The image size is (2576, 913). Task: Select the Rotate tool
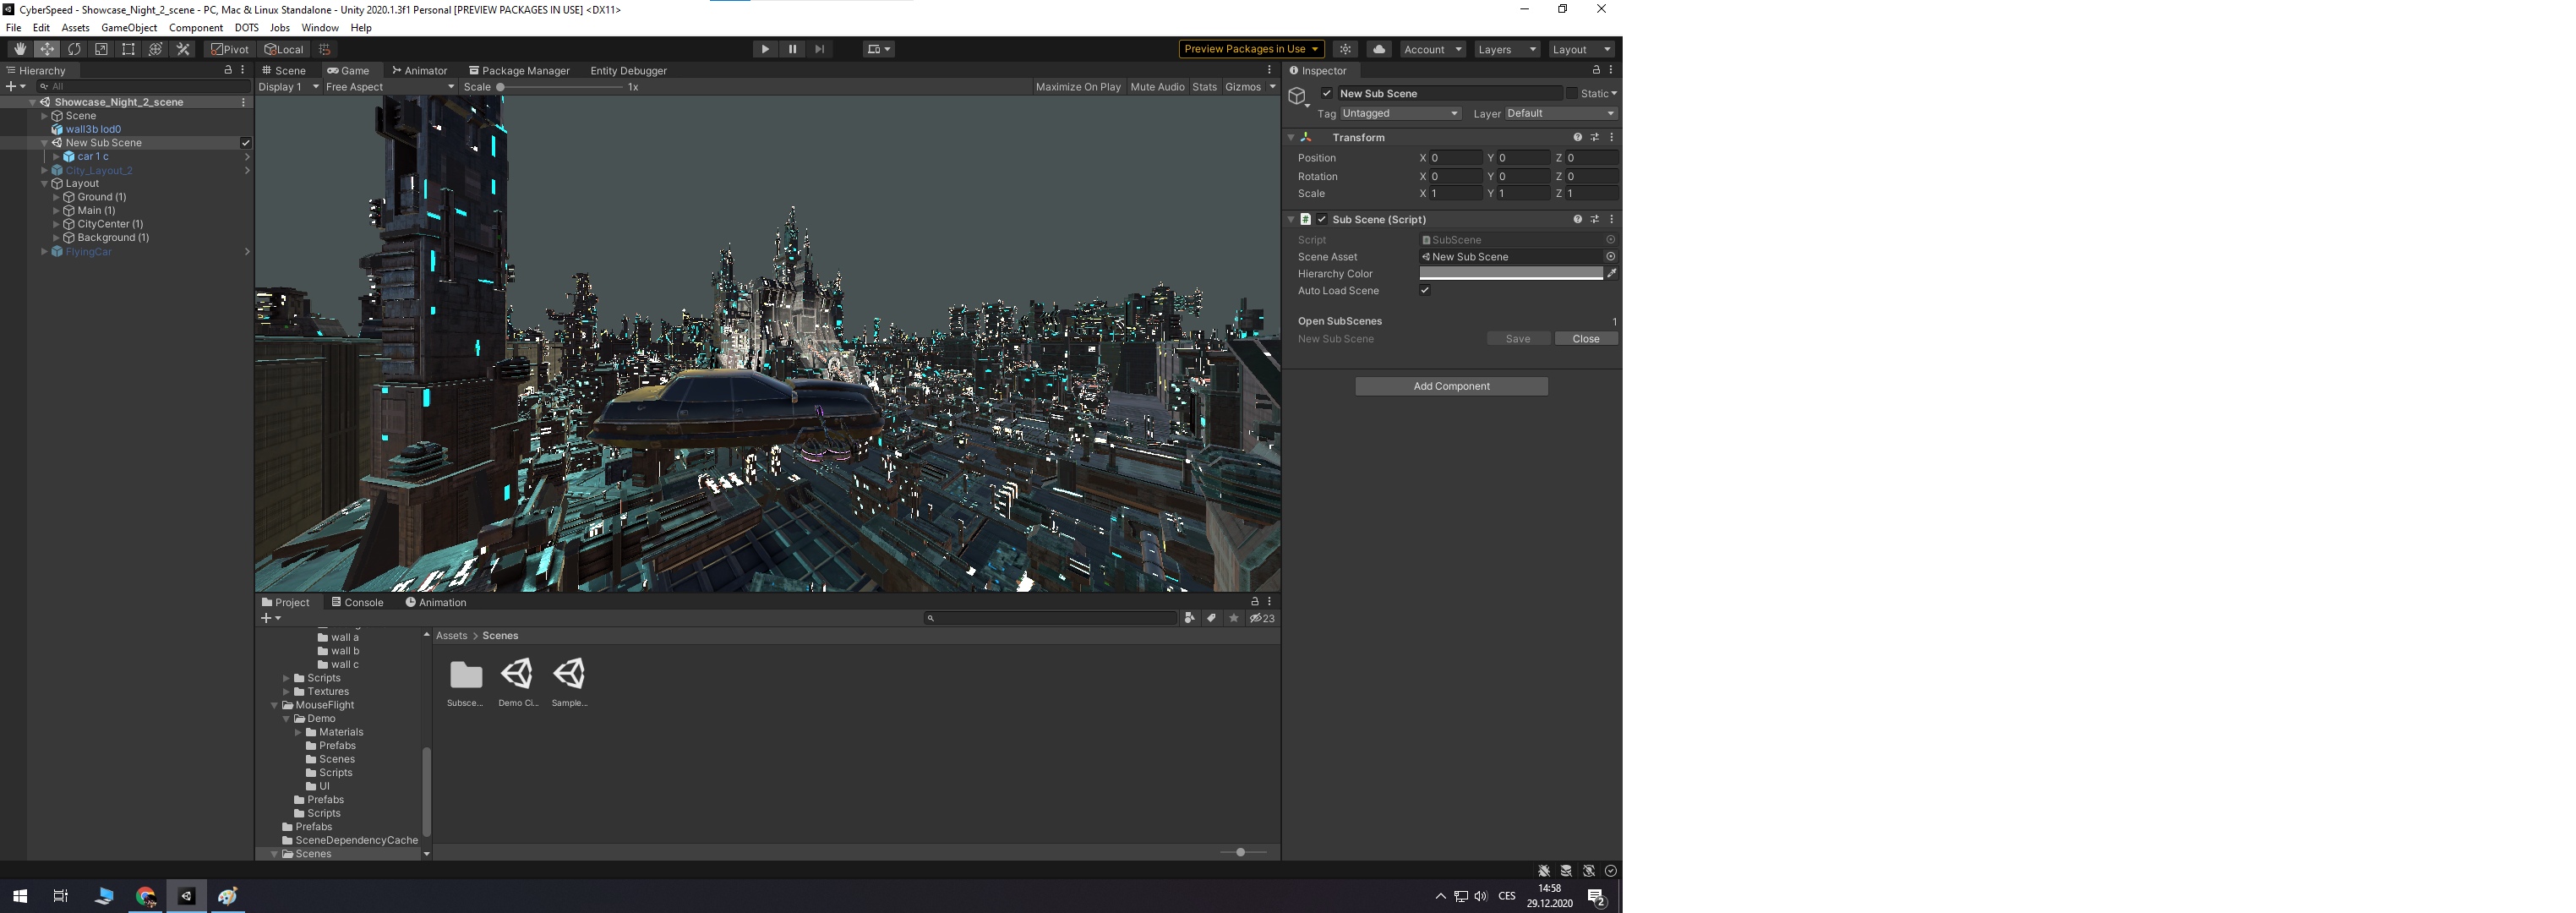coord(74,49)
